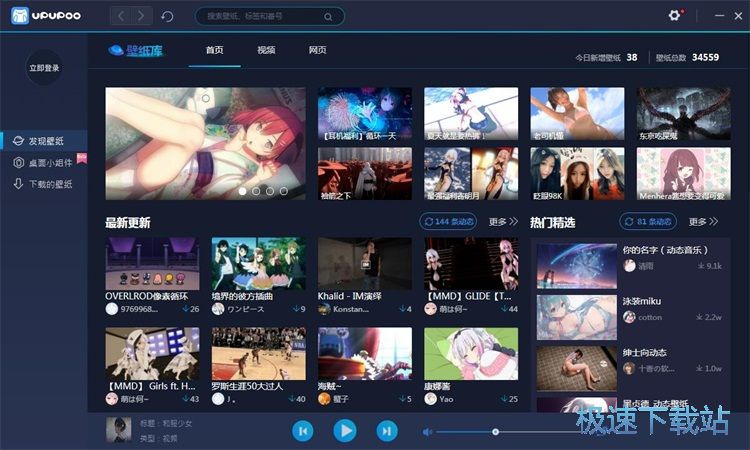Open the OVERLROD像素循环 wallpaper
750x450 pixels.
coord(152,263)
